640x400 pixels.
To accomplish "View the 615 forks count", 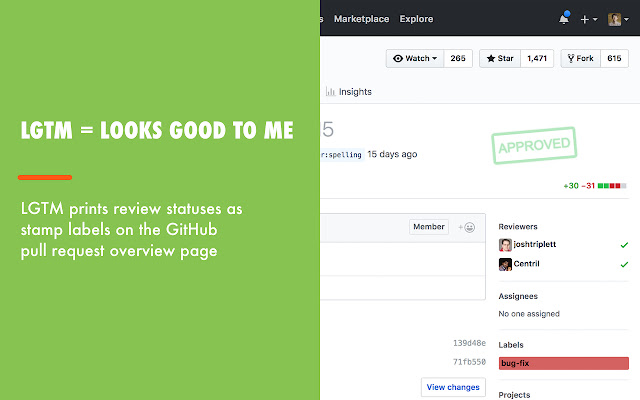I will point(614,58).
